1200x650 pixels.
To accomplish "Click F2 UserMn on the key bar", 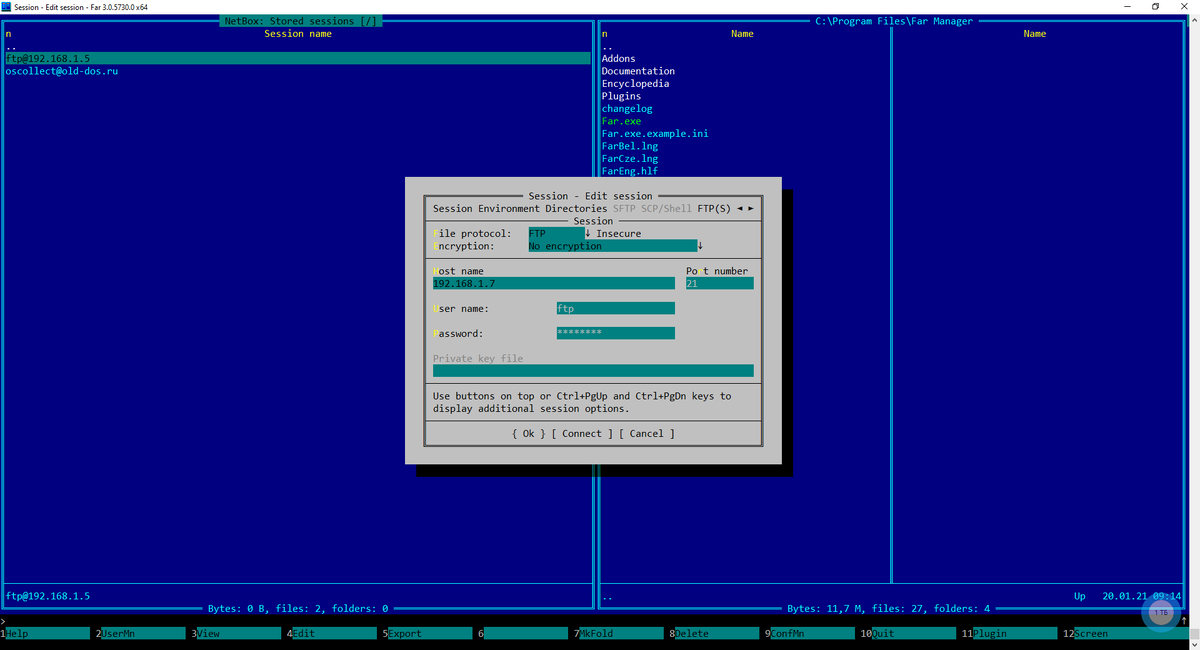I will (x=142, y=634).
